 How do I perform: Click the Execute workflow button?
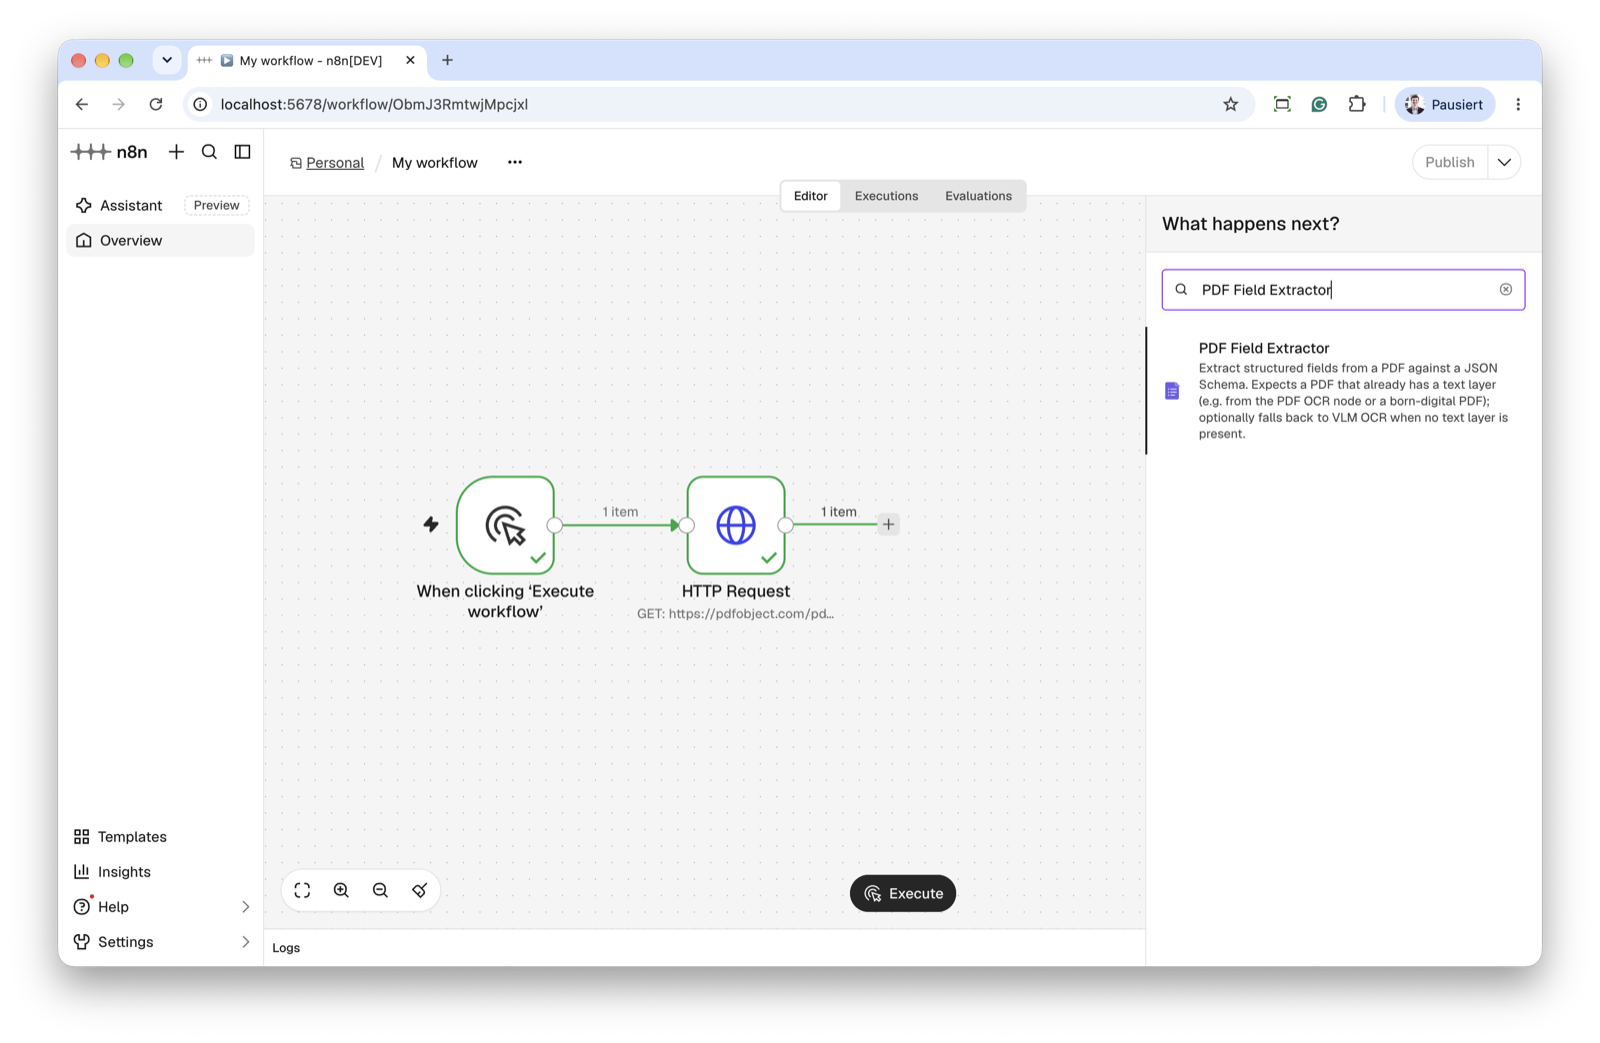click(x=903, y=893)
